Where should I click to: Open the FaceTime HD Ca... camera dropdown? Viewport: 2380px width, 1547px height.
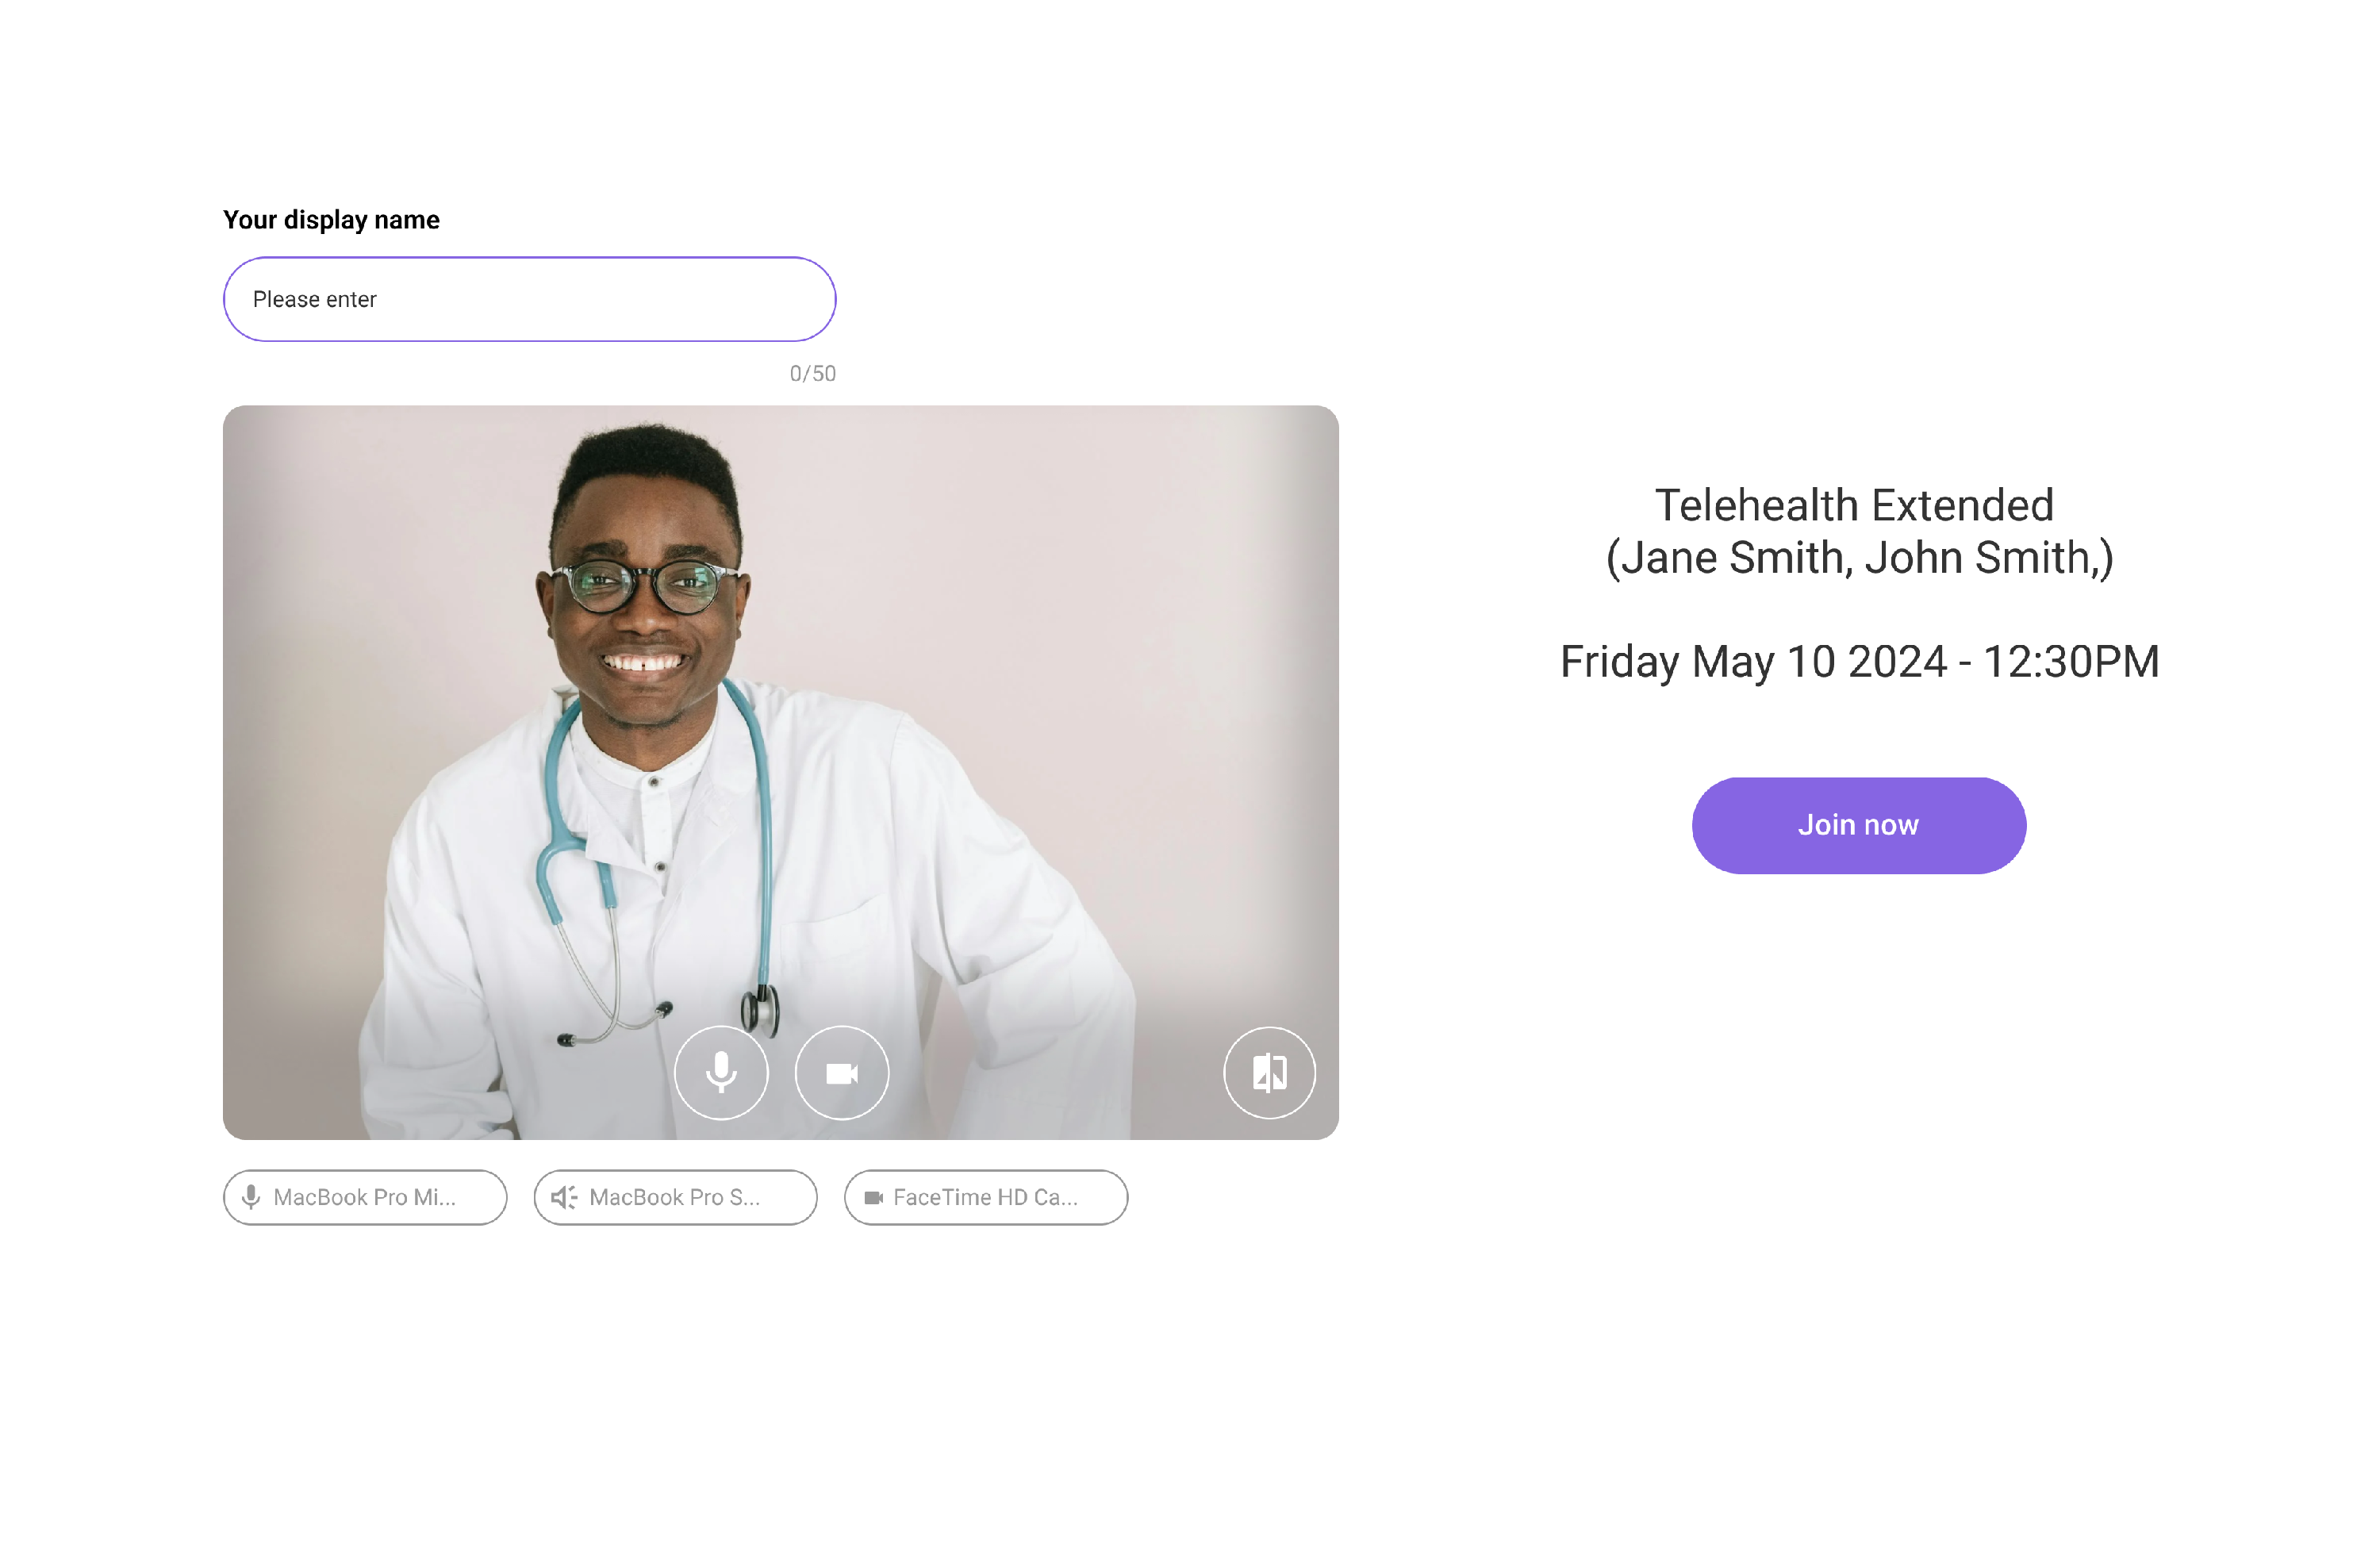pyautogui.click(x=986, y=1197)
